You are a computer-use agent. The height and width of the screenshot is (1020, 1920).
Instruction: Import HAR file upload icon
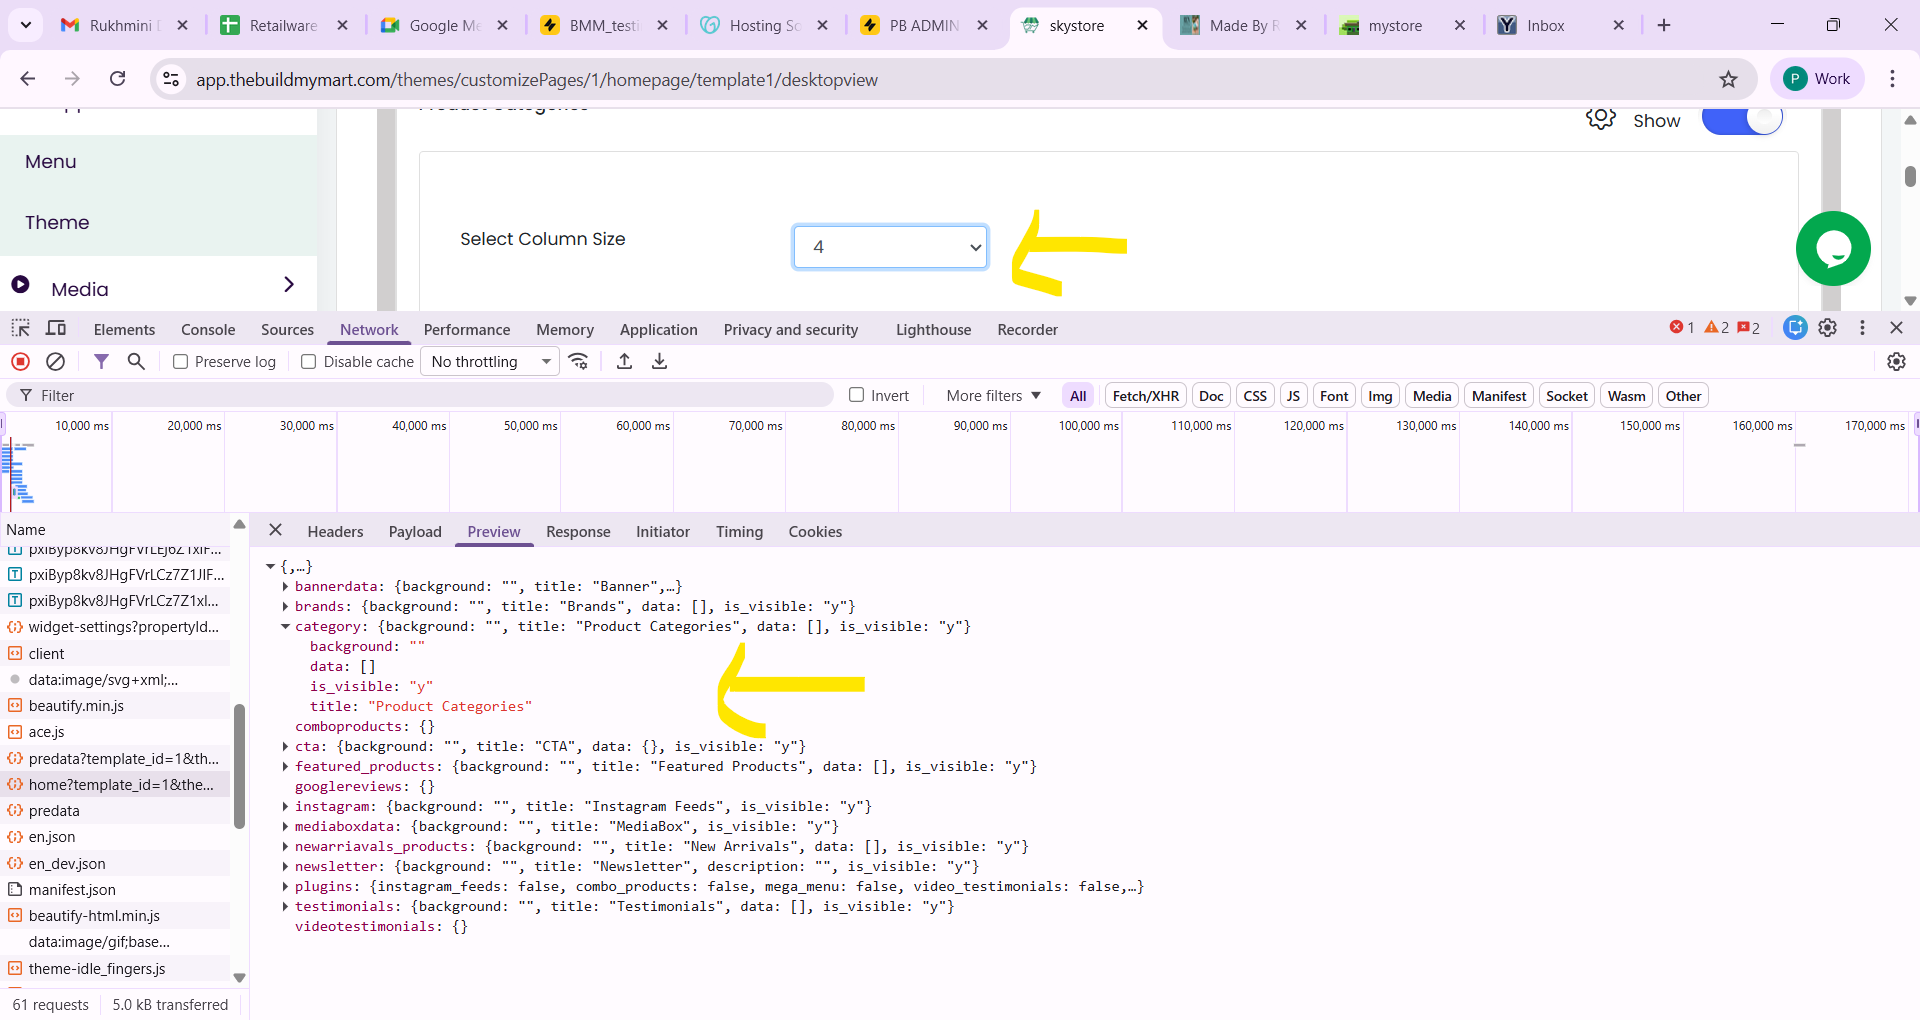pyautogui.click(x=624, y=362)
